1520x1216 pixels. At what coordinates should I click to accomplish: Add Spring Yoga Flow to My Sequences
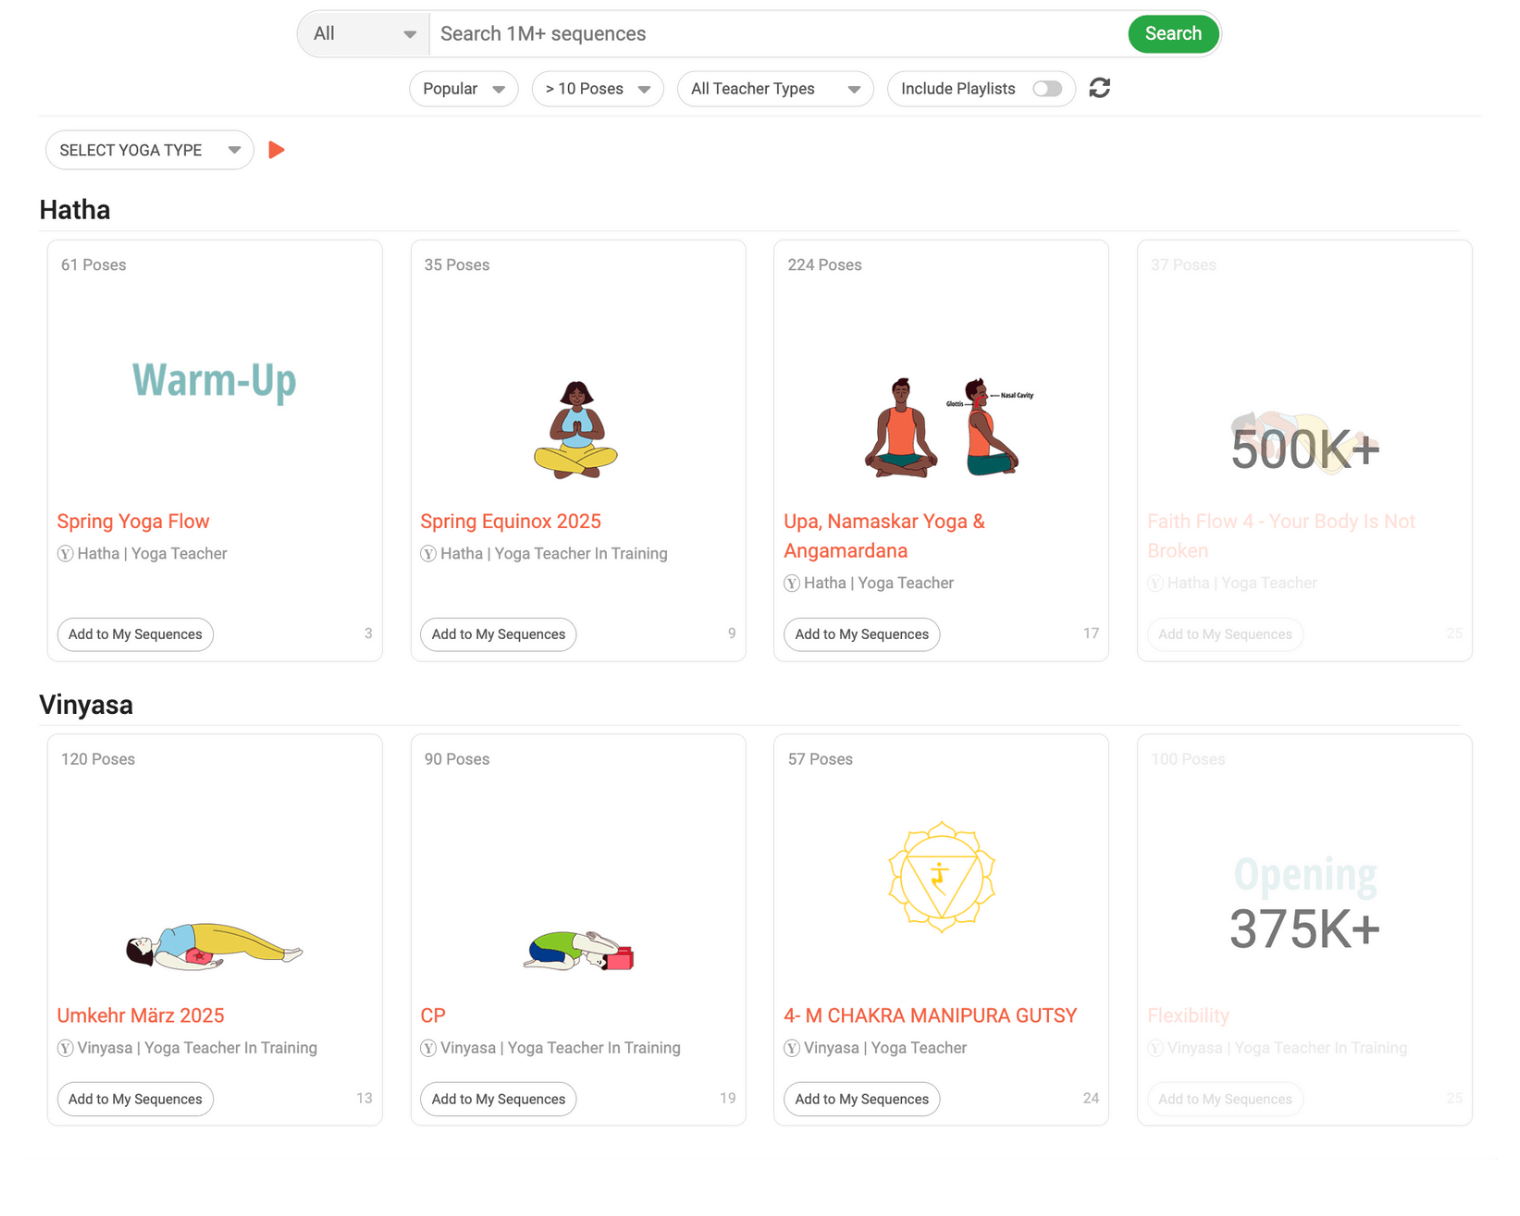coord(135,634)
